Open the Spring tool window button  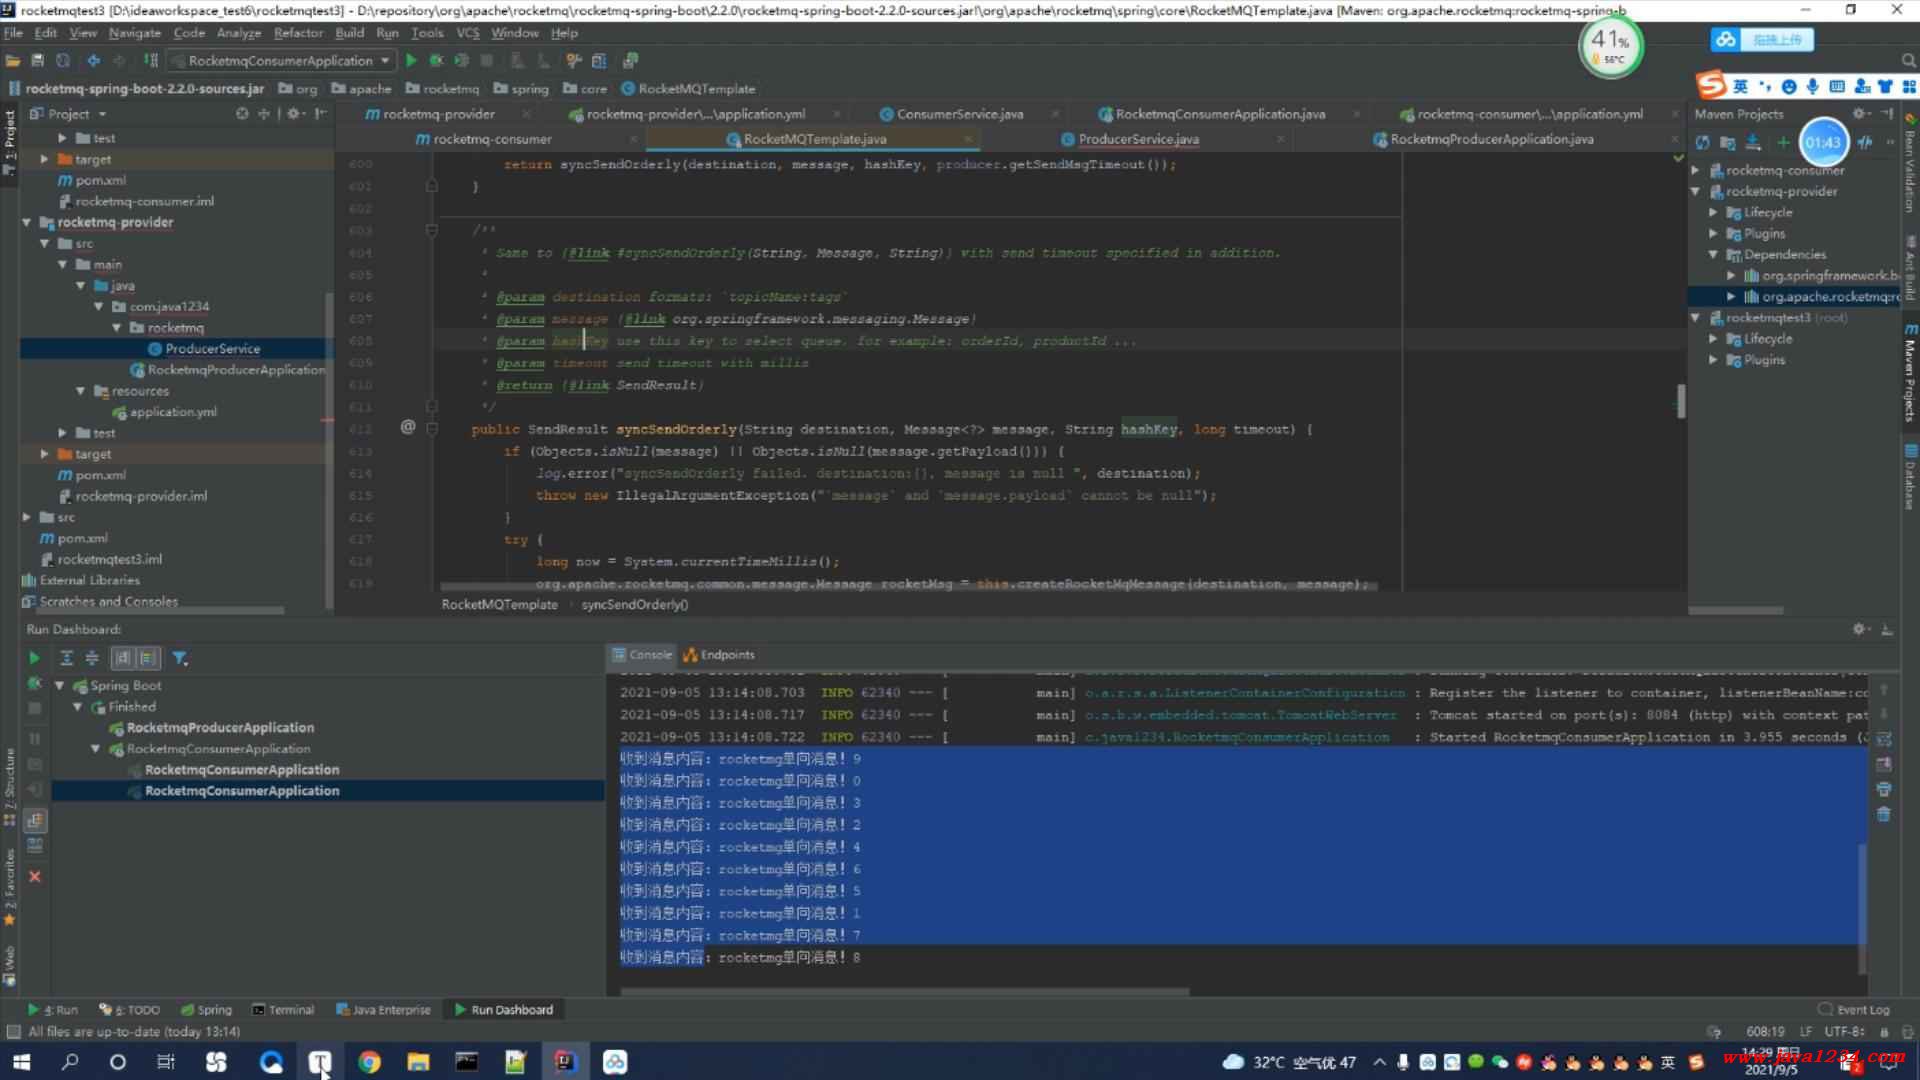click(206, 1010)
